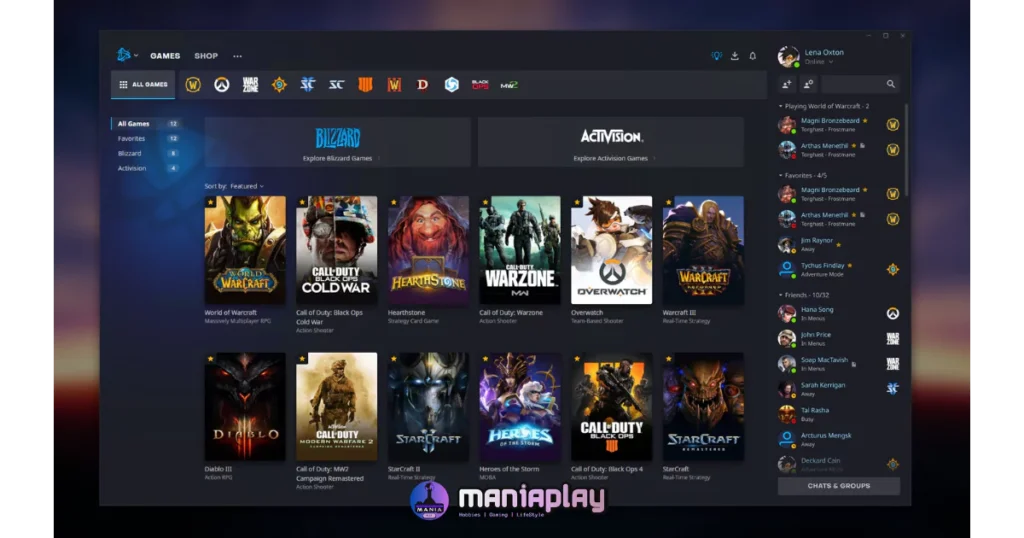Open the downloads icon in header
This screenshot has height=538, width=1024.
tap(735, 56)
